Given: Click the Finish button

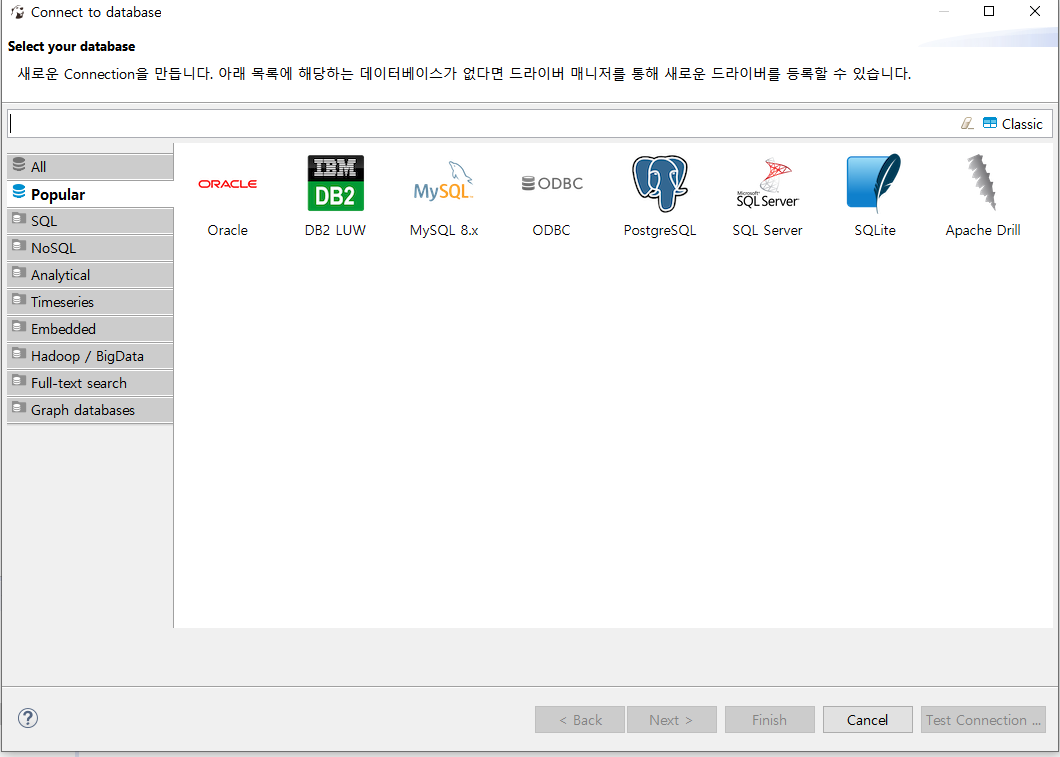Looking at the screenshot, I should pyautogui.click(x=769, y=720).
